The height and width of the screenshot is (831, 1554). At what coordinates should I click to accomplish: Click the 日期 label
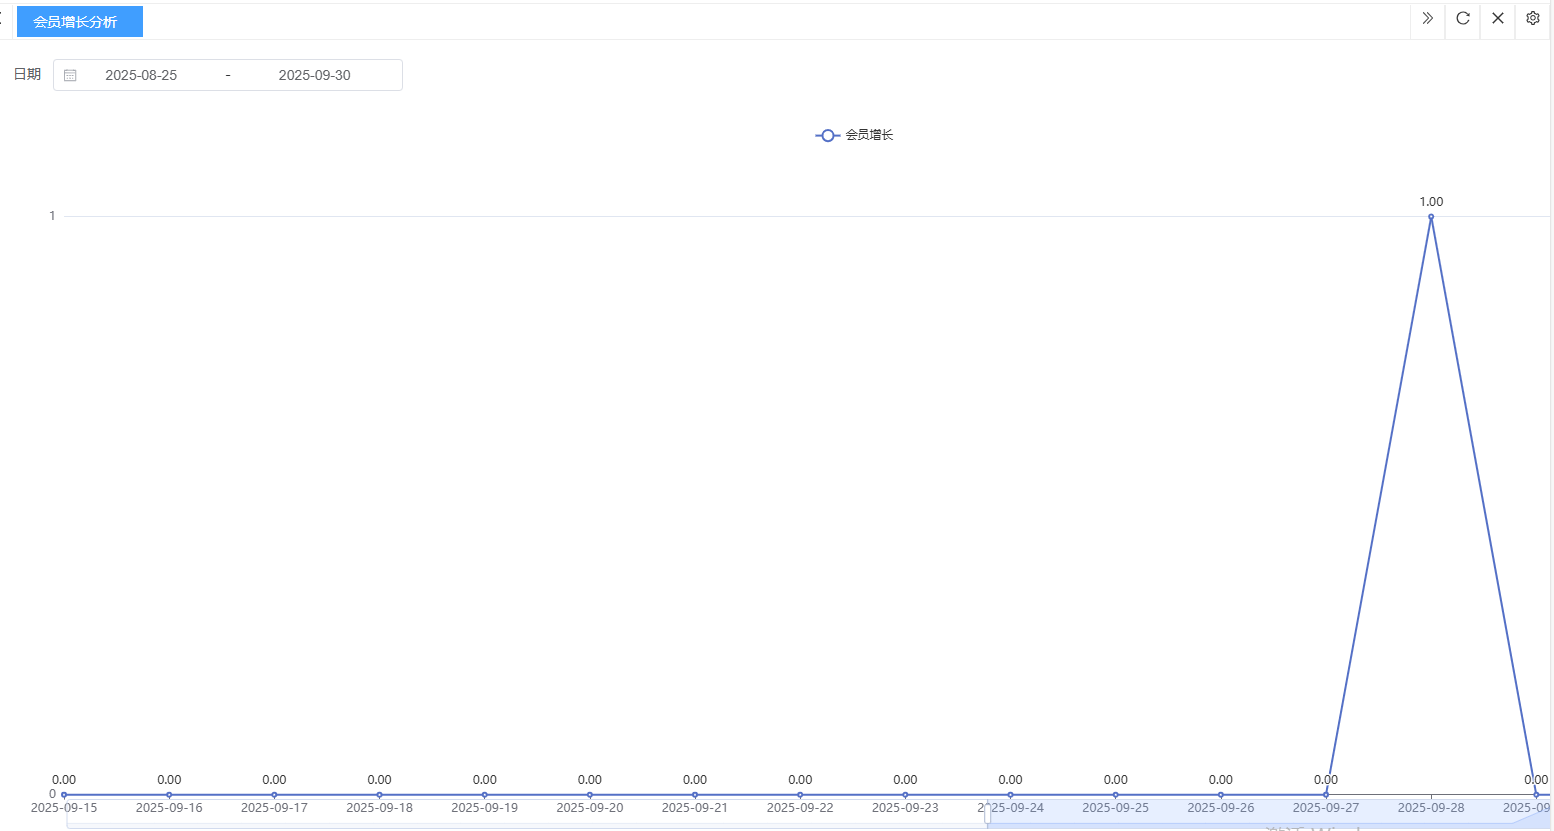pos(27,74)
